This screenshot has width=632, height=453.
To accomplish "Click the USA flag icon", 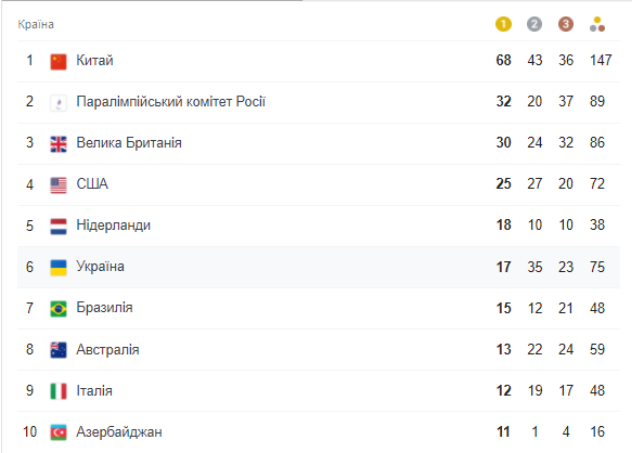I will click(58, 184).
